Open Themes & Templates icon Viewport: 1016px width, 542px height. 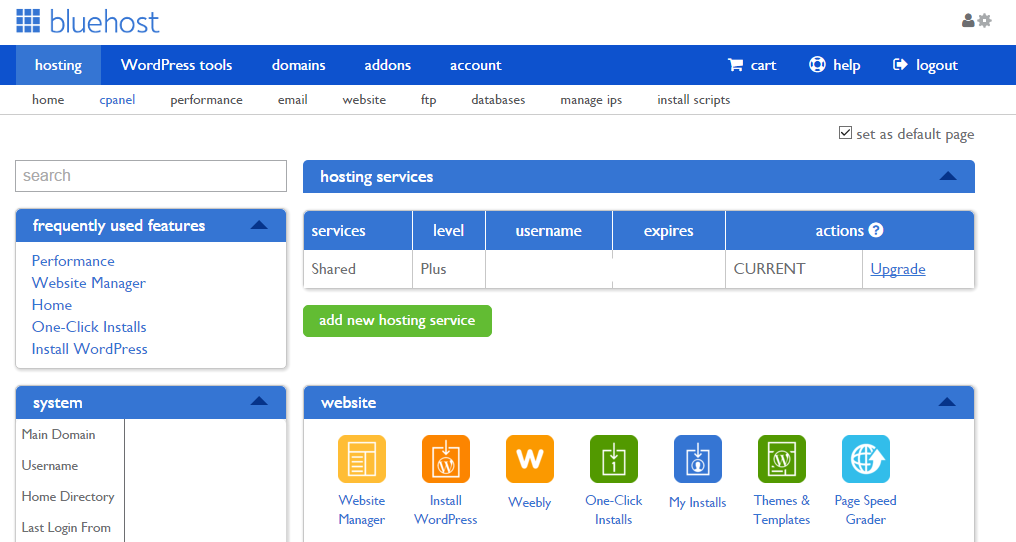[x=781, y=459]
